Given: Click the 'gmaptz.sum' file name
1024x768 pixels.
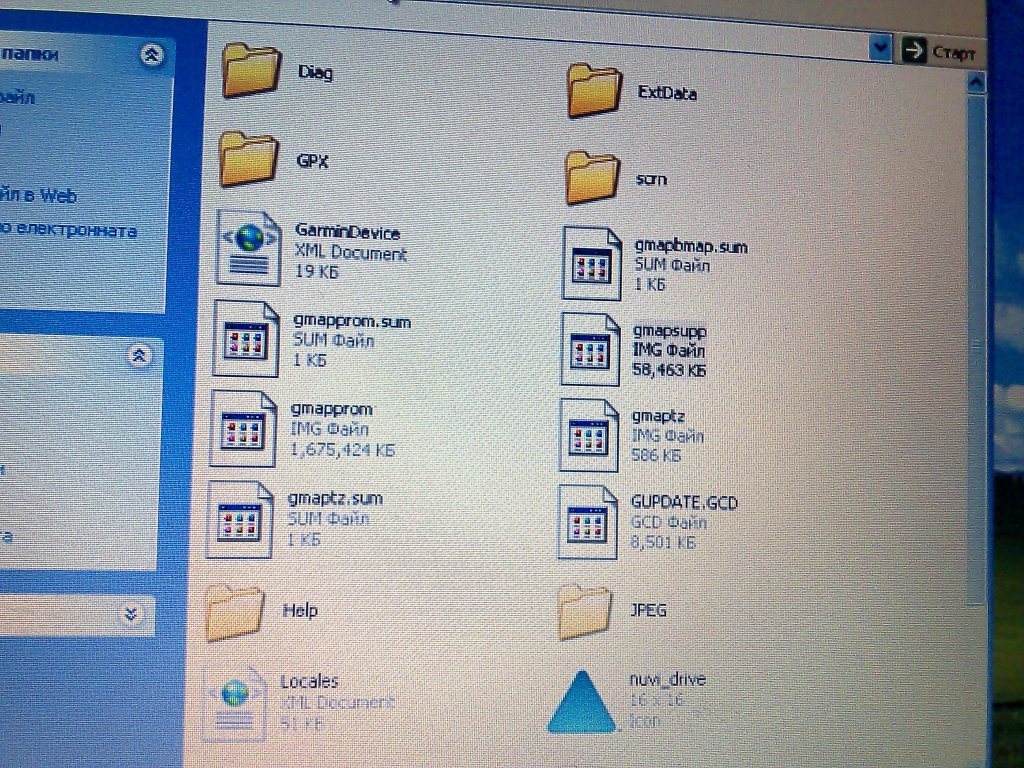Looking at the screenshot, I should coord(335,499).
